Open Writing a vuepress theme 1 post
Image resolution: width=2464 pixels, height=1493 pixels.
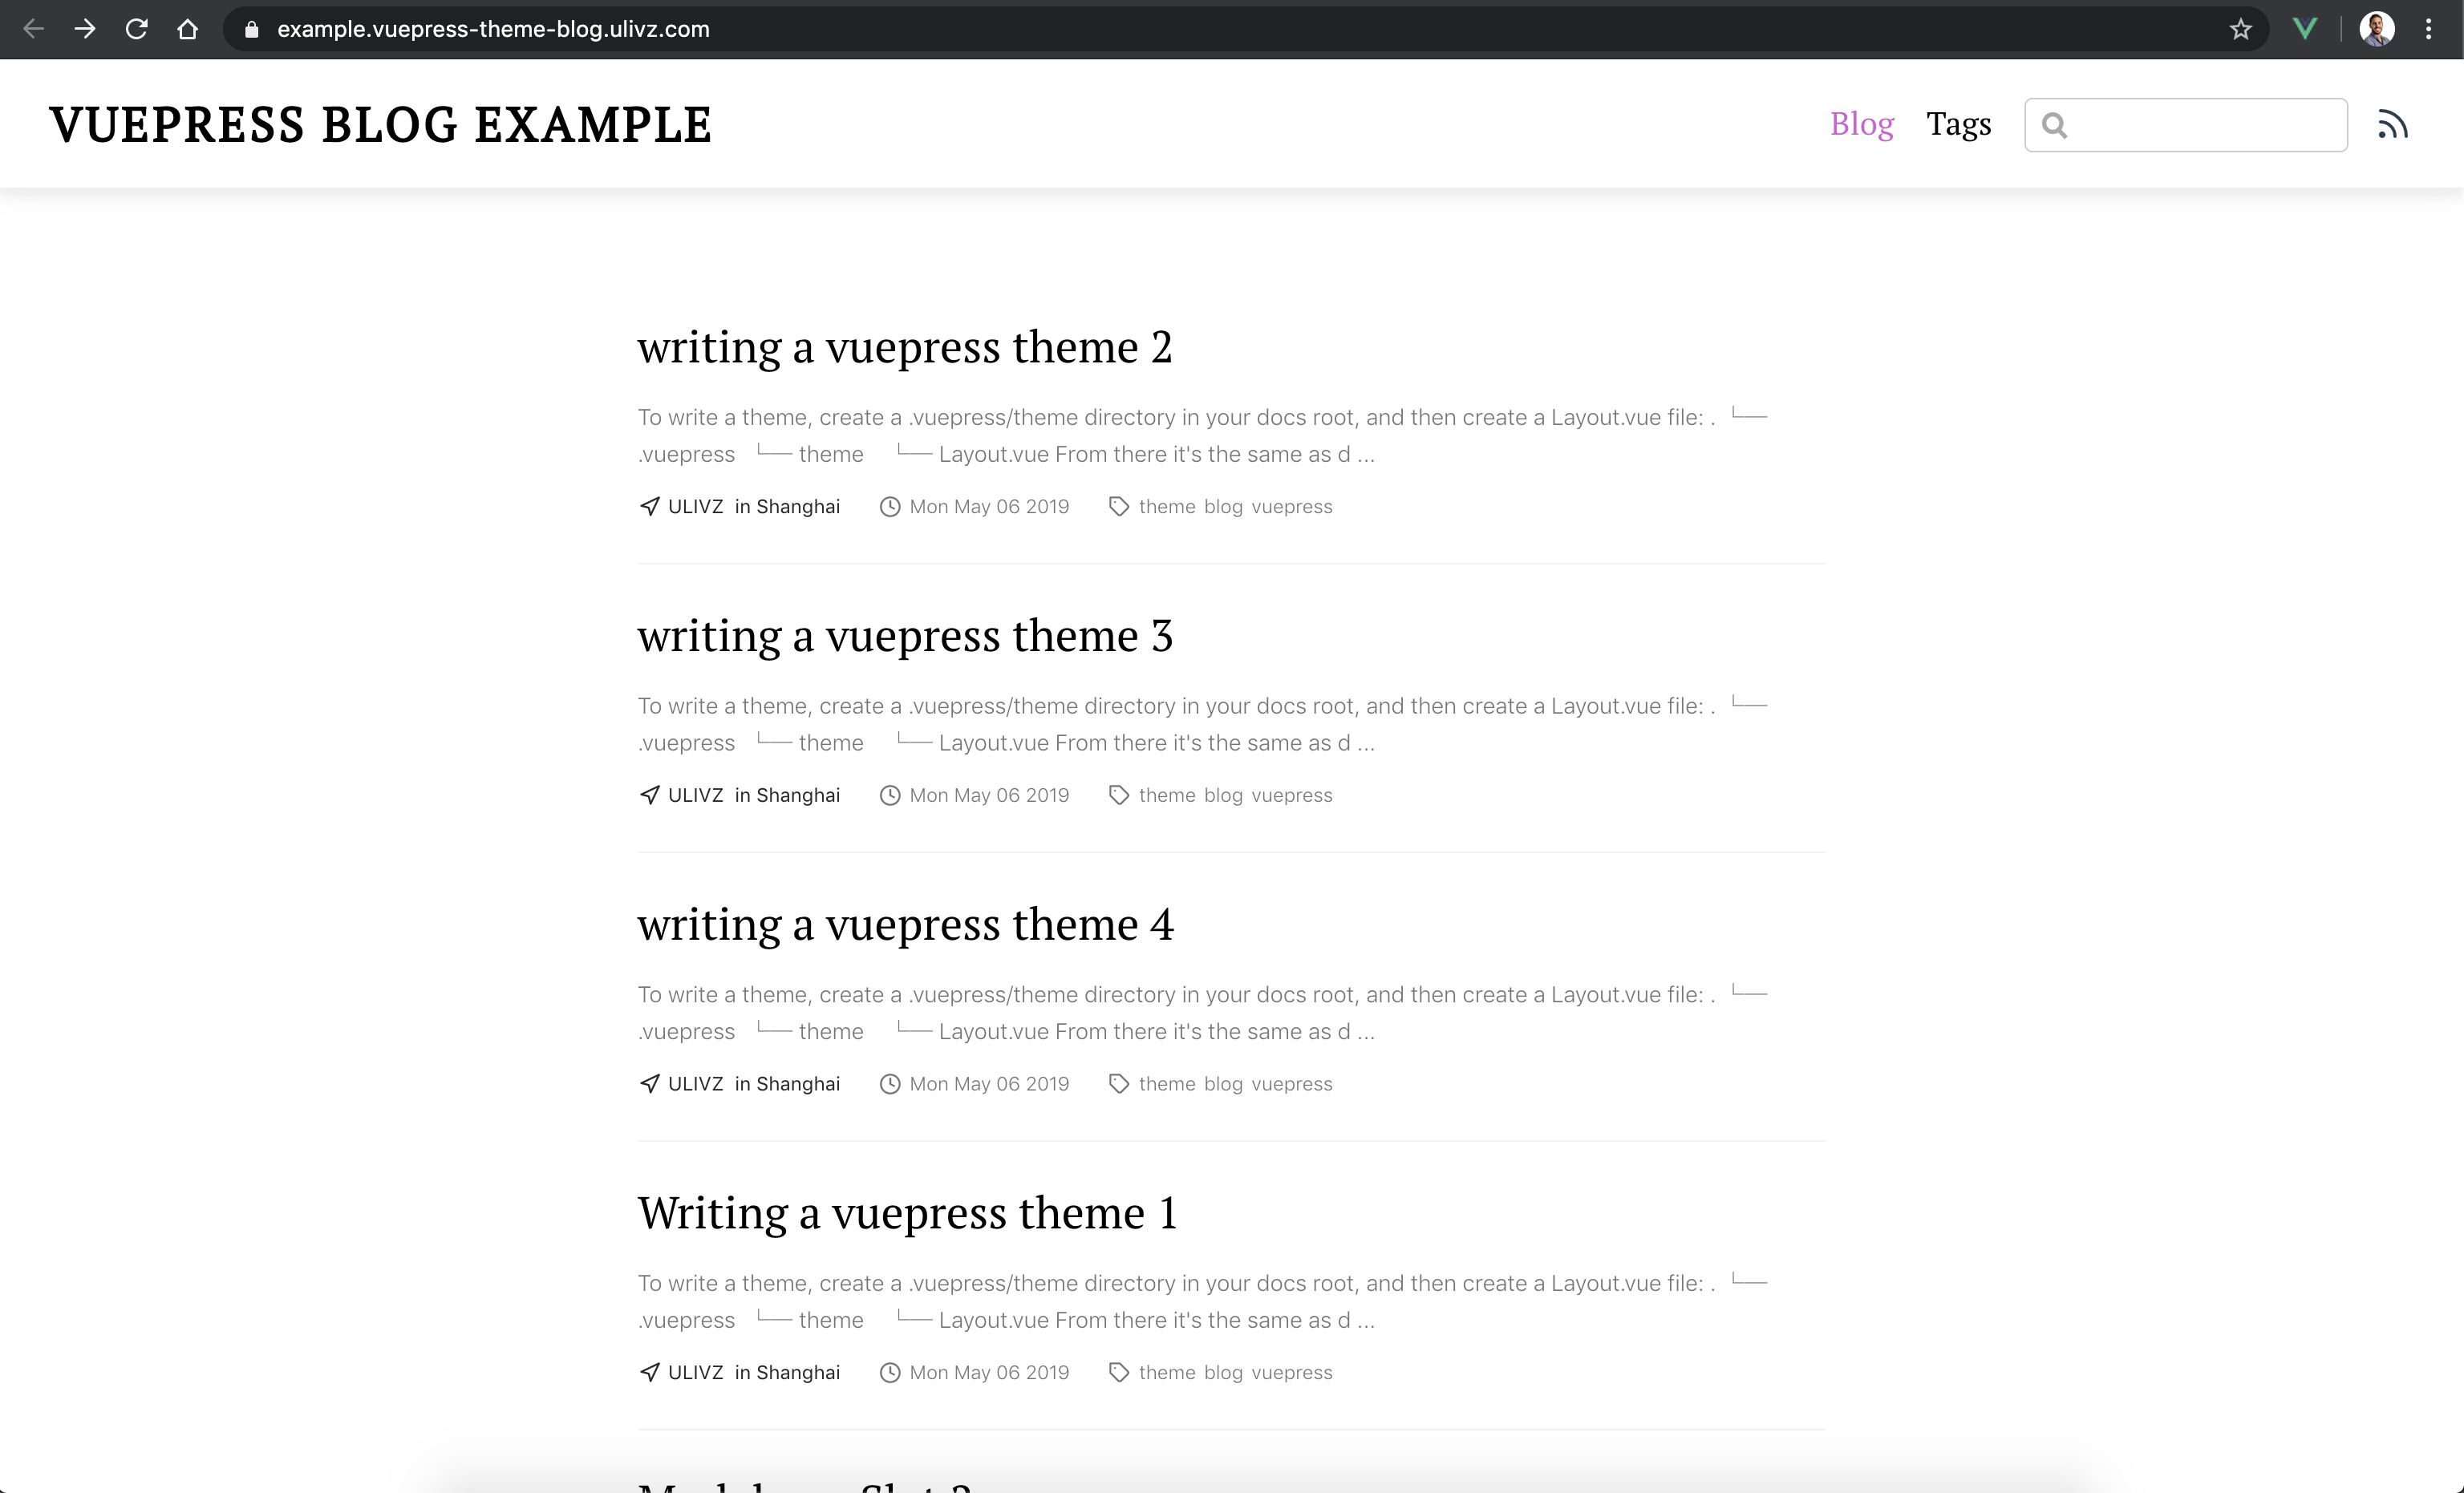[x=906, y=1212]
